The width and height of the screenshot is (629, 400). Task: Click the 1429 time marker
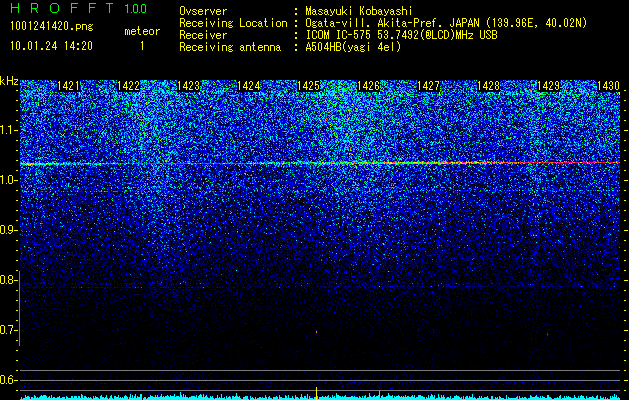click(x=548, y=86)
